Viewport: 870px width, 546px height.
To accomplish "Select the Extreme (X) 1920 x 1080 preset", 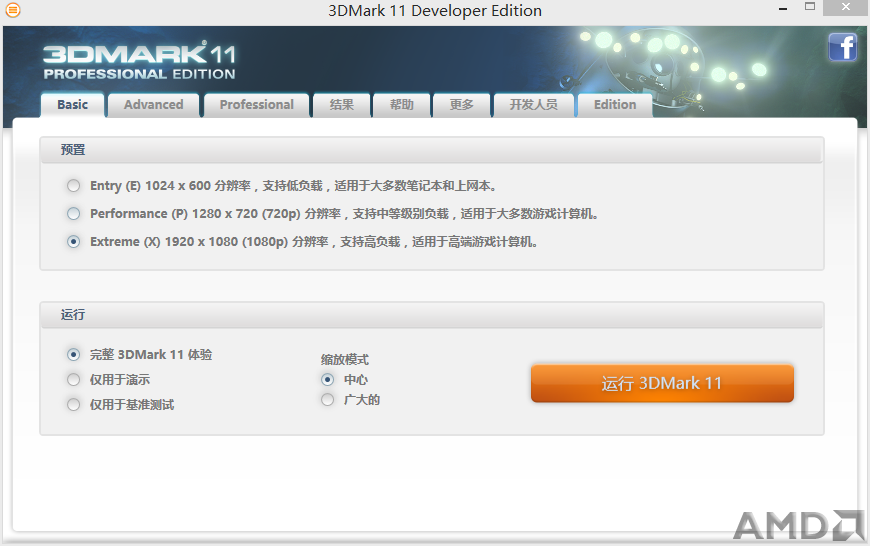I will point(73,242).
